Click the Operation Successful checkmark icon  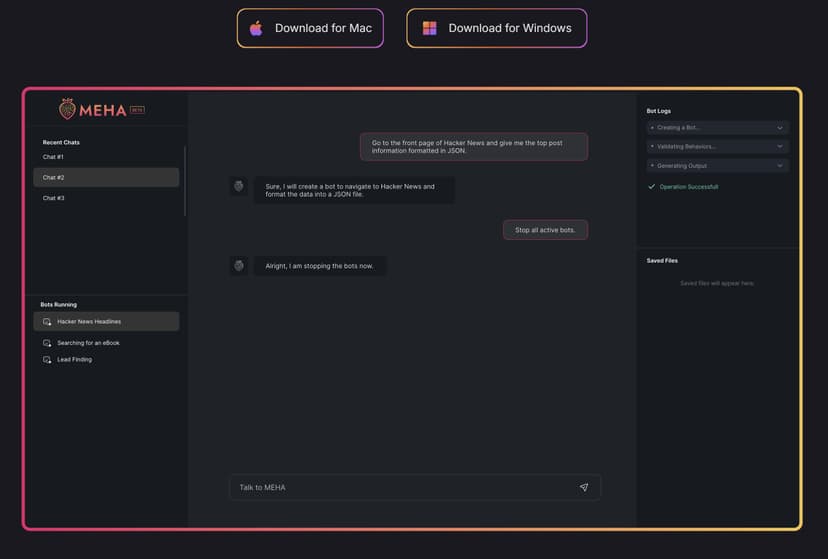tap(652, 186)
